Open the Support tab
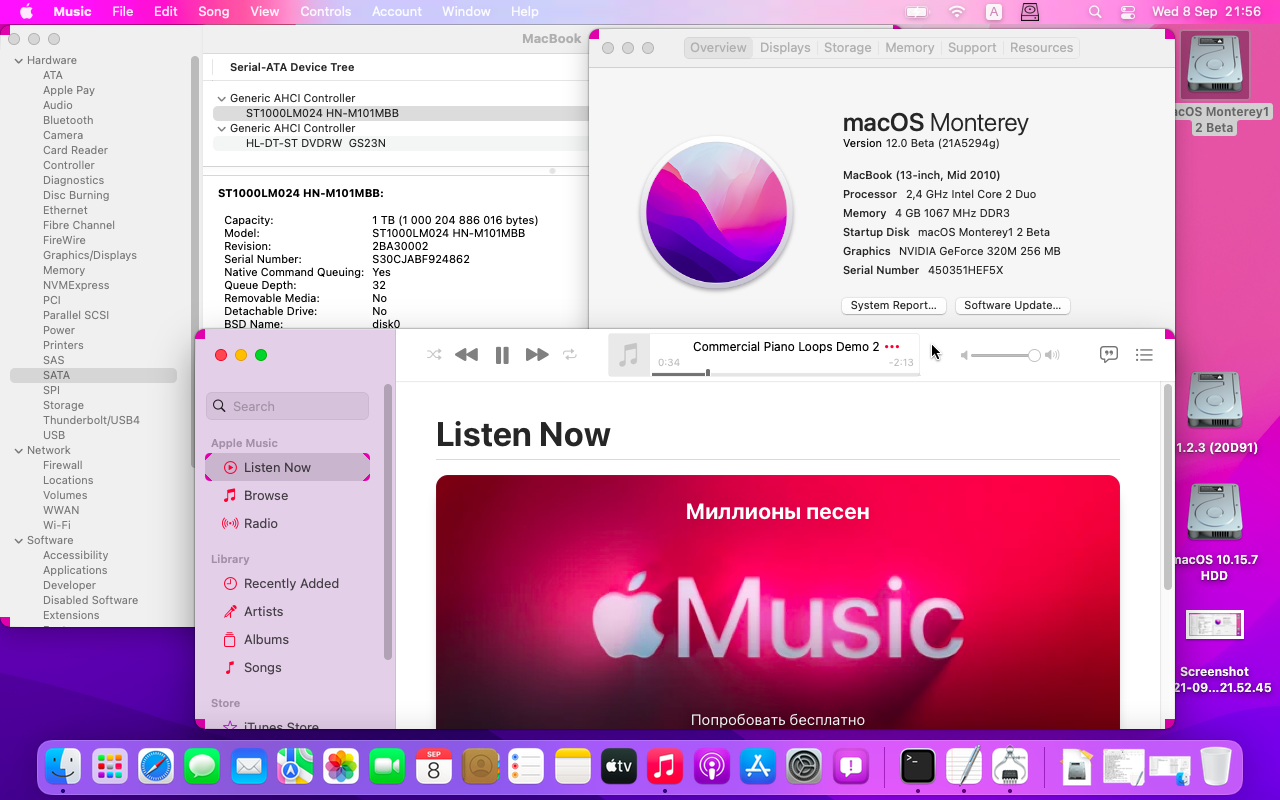This screenshot has width=1280, height=800. 972,48
